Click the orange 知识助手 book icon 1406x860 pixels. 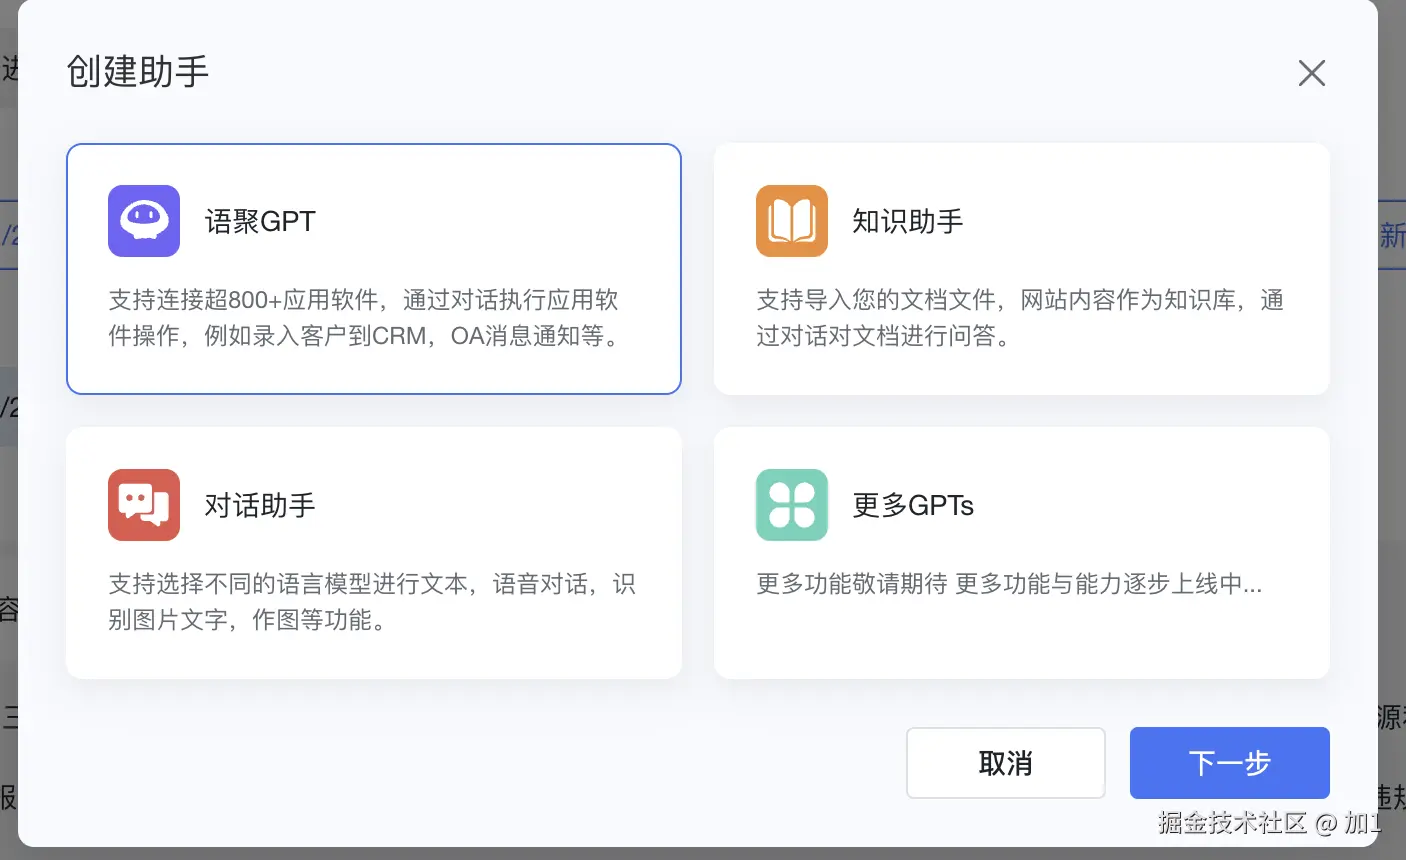[791, 221]
